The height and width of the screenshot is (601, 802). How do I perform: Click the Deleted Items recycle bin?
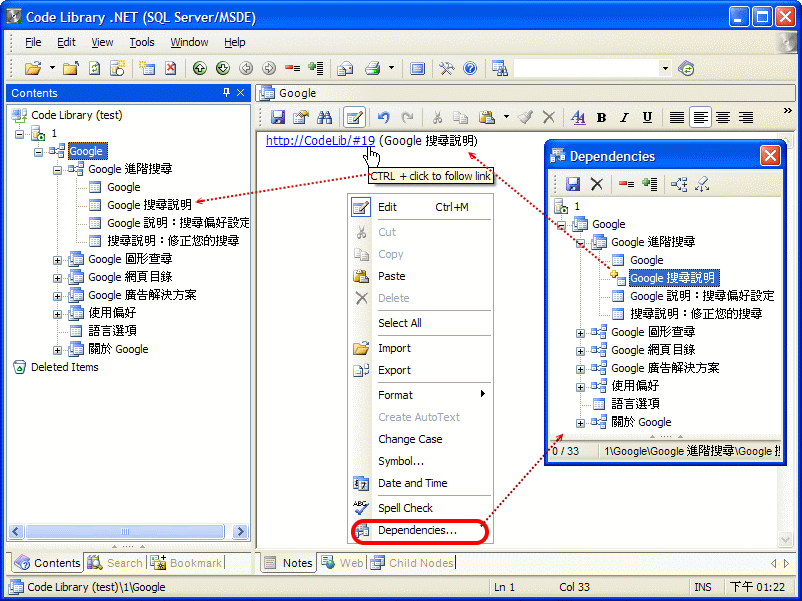(x=19, y=367)
